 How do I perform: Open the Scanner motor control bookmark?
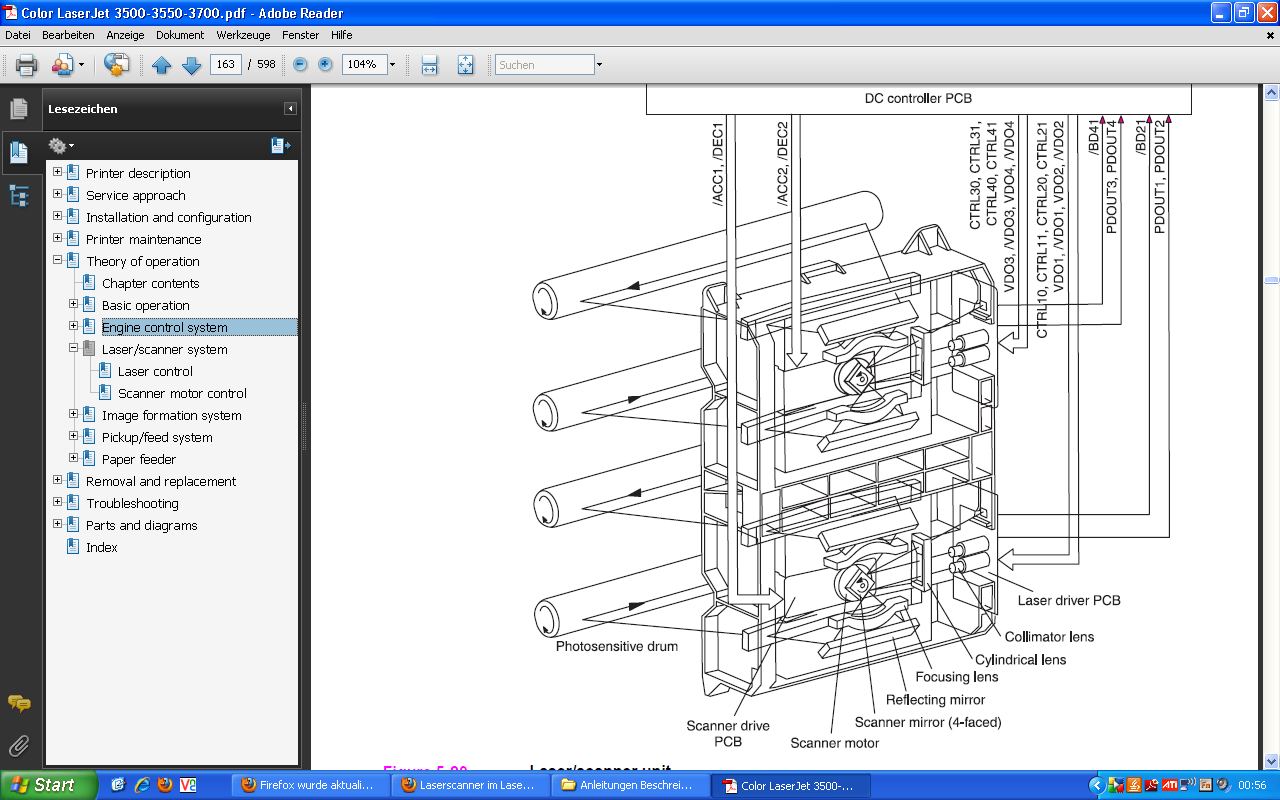click(x=182, y=393)
